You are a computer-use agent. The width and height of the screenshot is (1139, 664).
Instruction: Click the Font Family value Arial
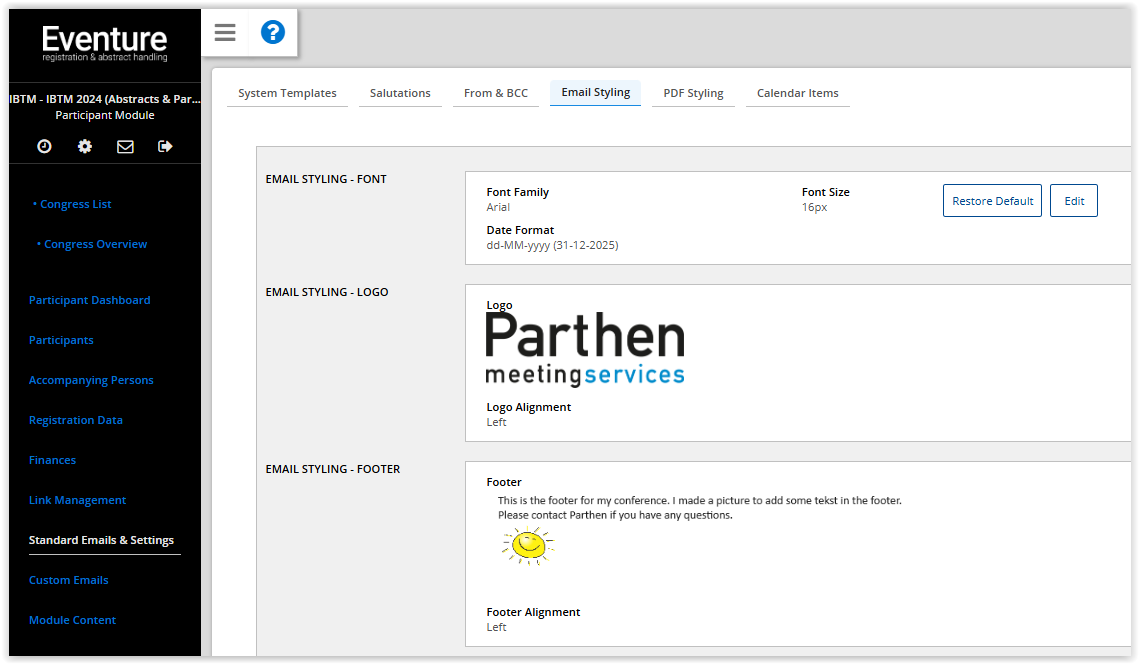click(498, 207)
